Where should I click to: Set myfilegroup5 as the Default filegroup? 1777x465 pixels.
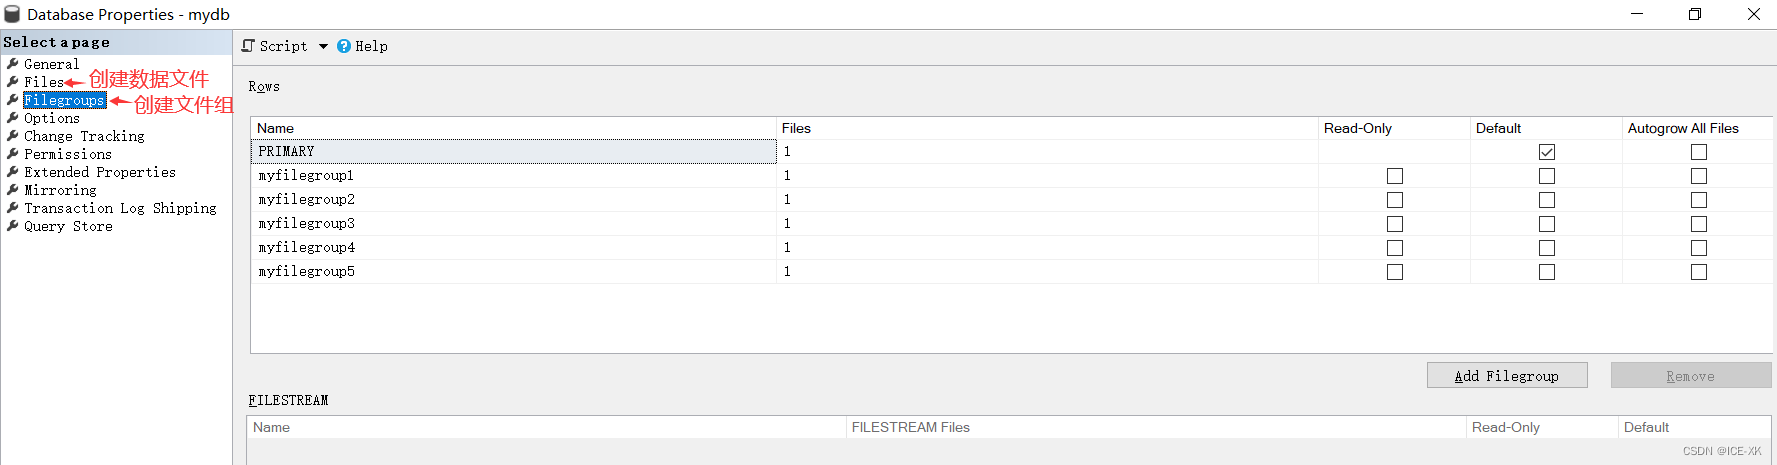(x=1547, y=272)
